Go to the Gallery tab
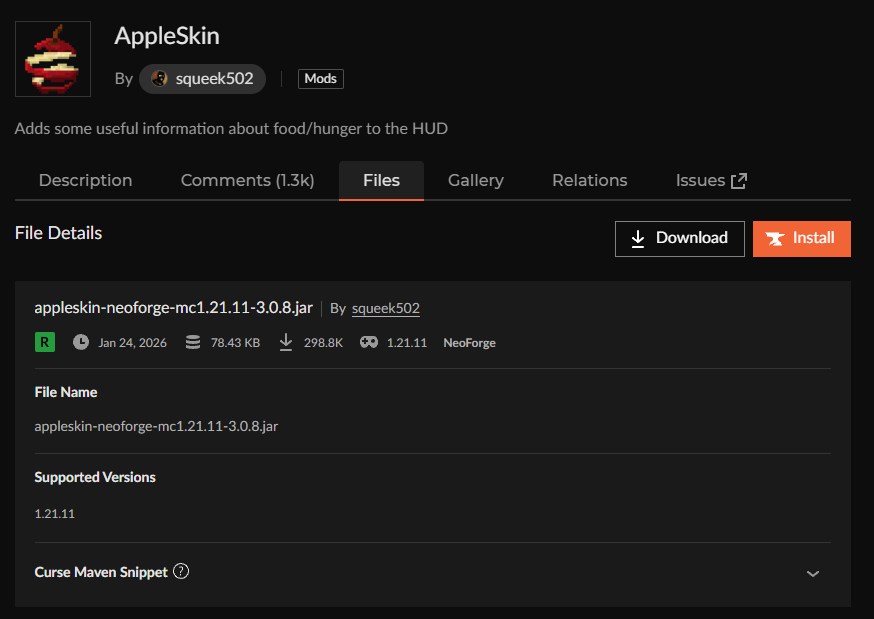This screenshot has height=619, width=874. pyautogui.click(x=475, y=181)
